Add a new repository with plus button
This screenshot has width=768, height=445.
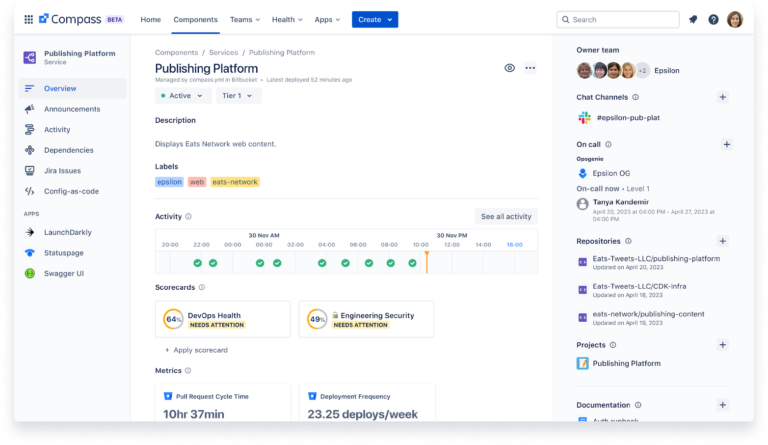(x=723, y=241)
